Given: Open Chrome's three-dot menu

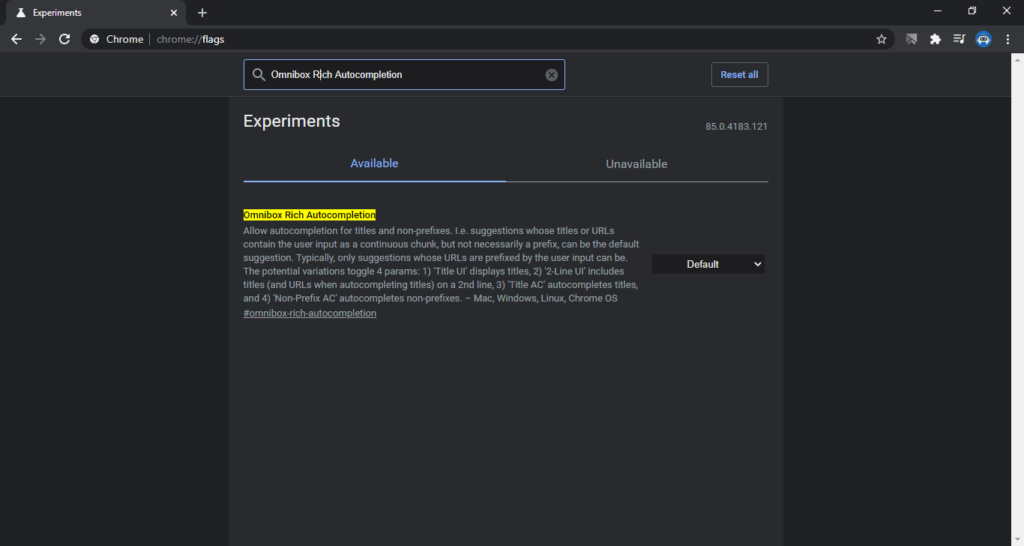Looking at the screenshot, I should (1008, 39).
